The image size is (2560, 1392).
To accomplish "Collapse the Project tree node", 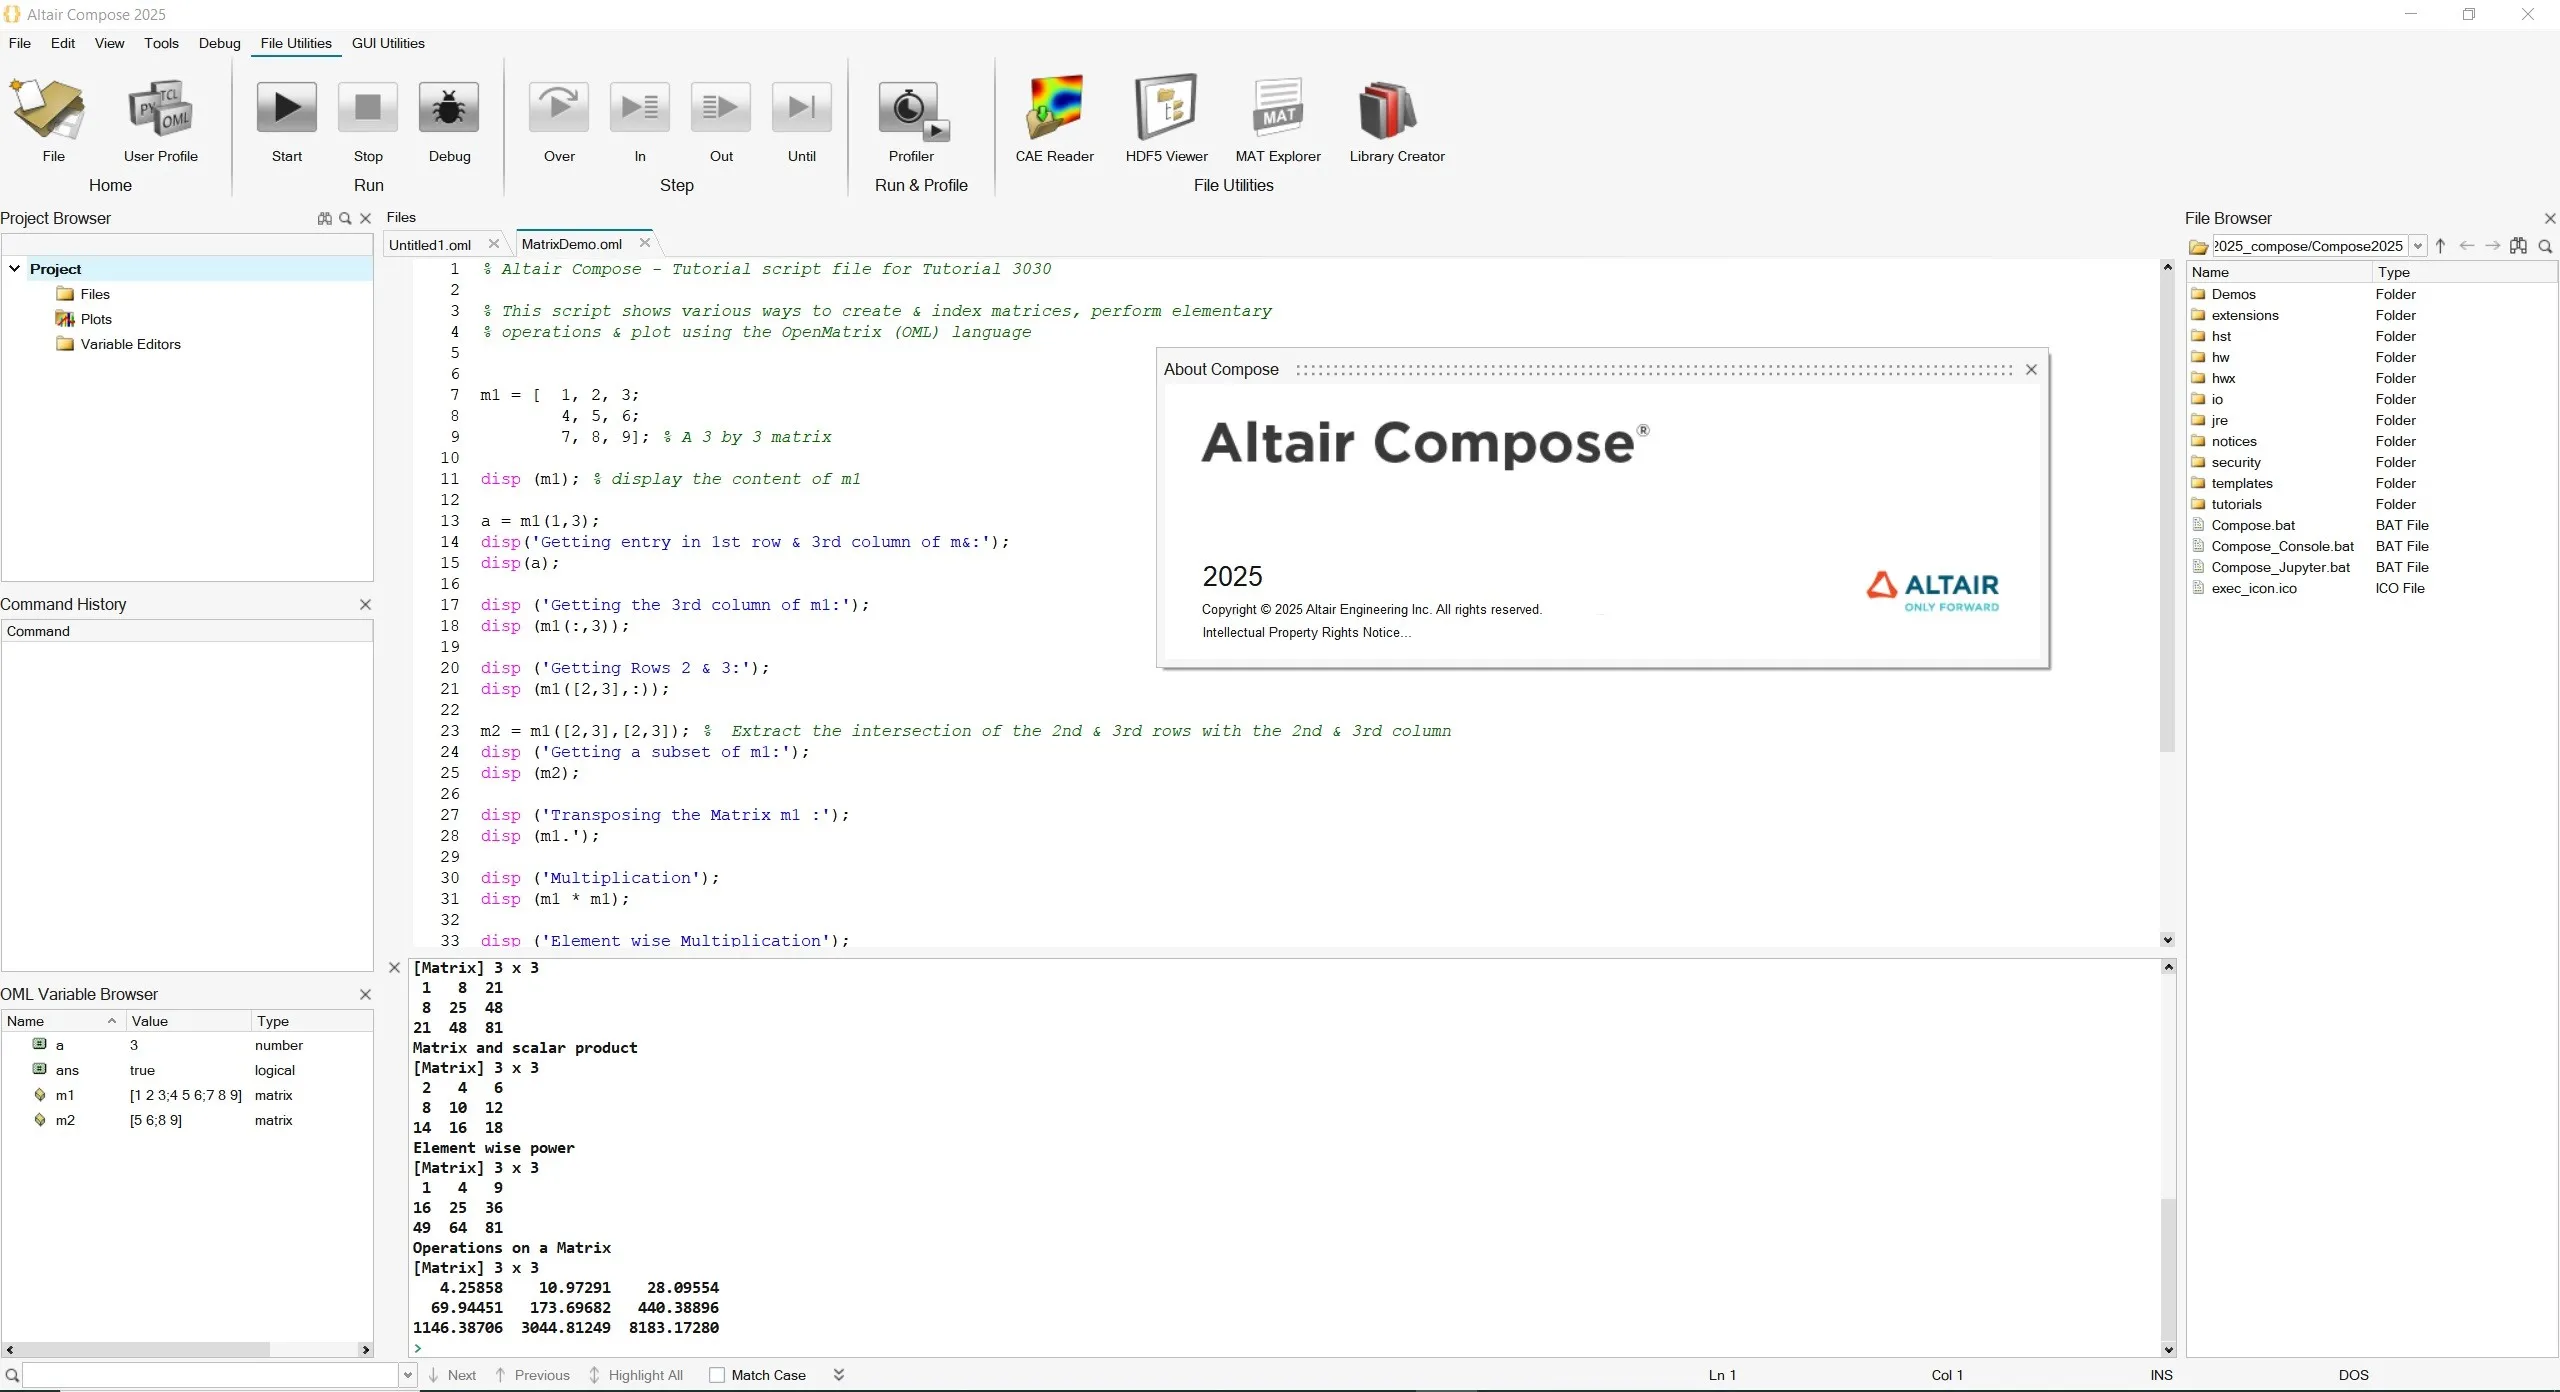I will (15, 269).
